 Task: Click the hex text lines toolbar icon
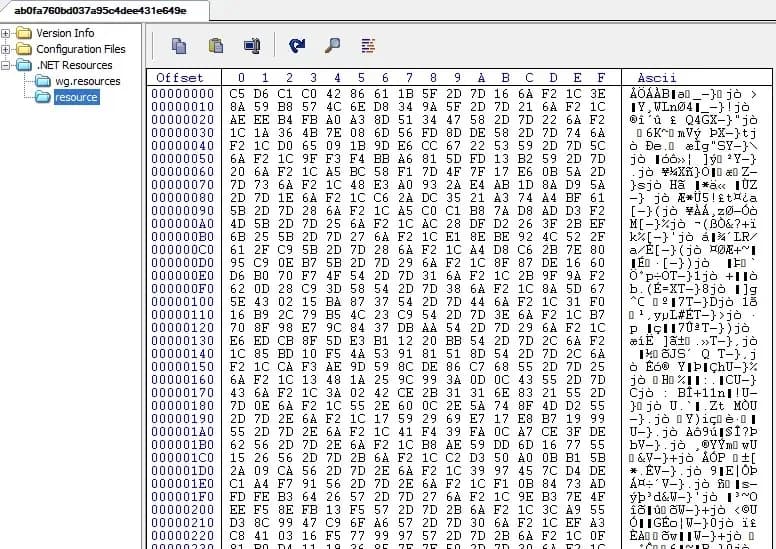[x=368, y=46]
